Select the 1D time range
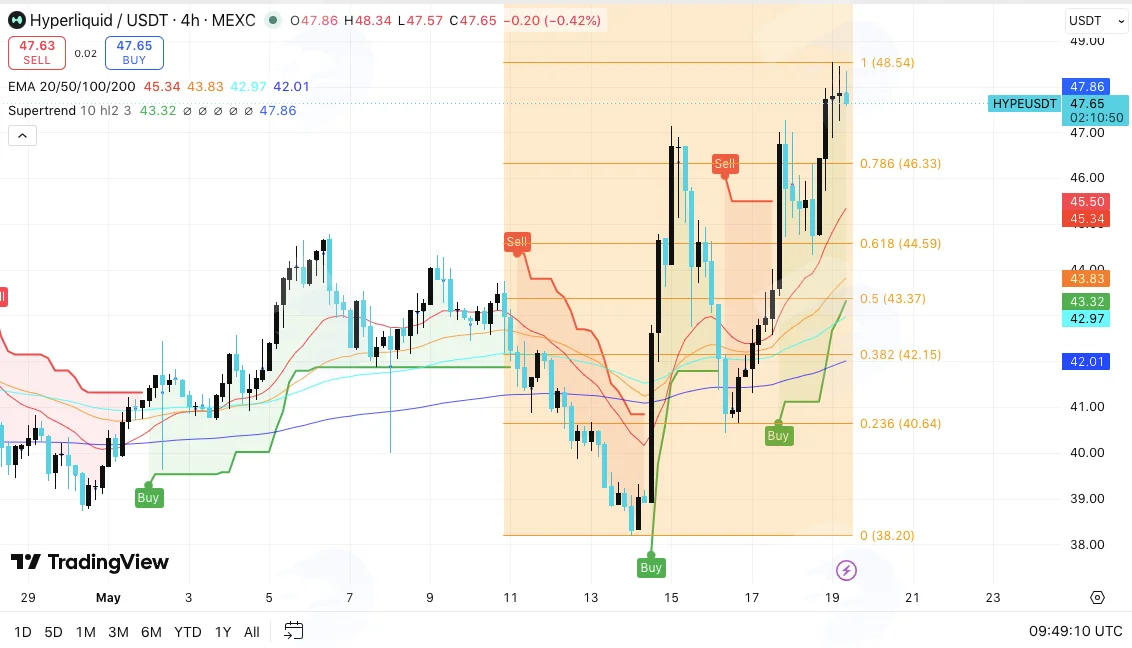1132x648 pixels. [x=23, y=632]
